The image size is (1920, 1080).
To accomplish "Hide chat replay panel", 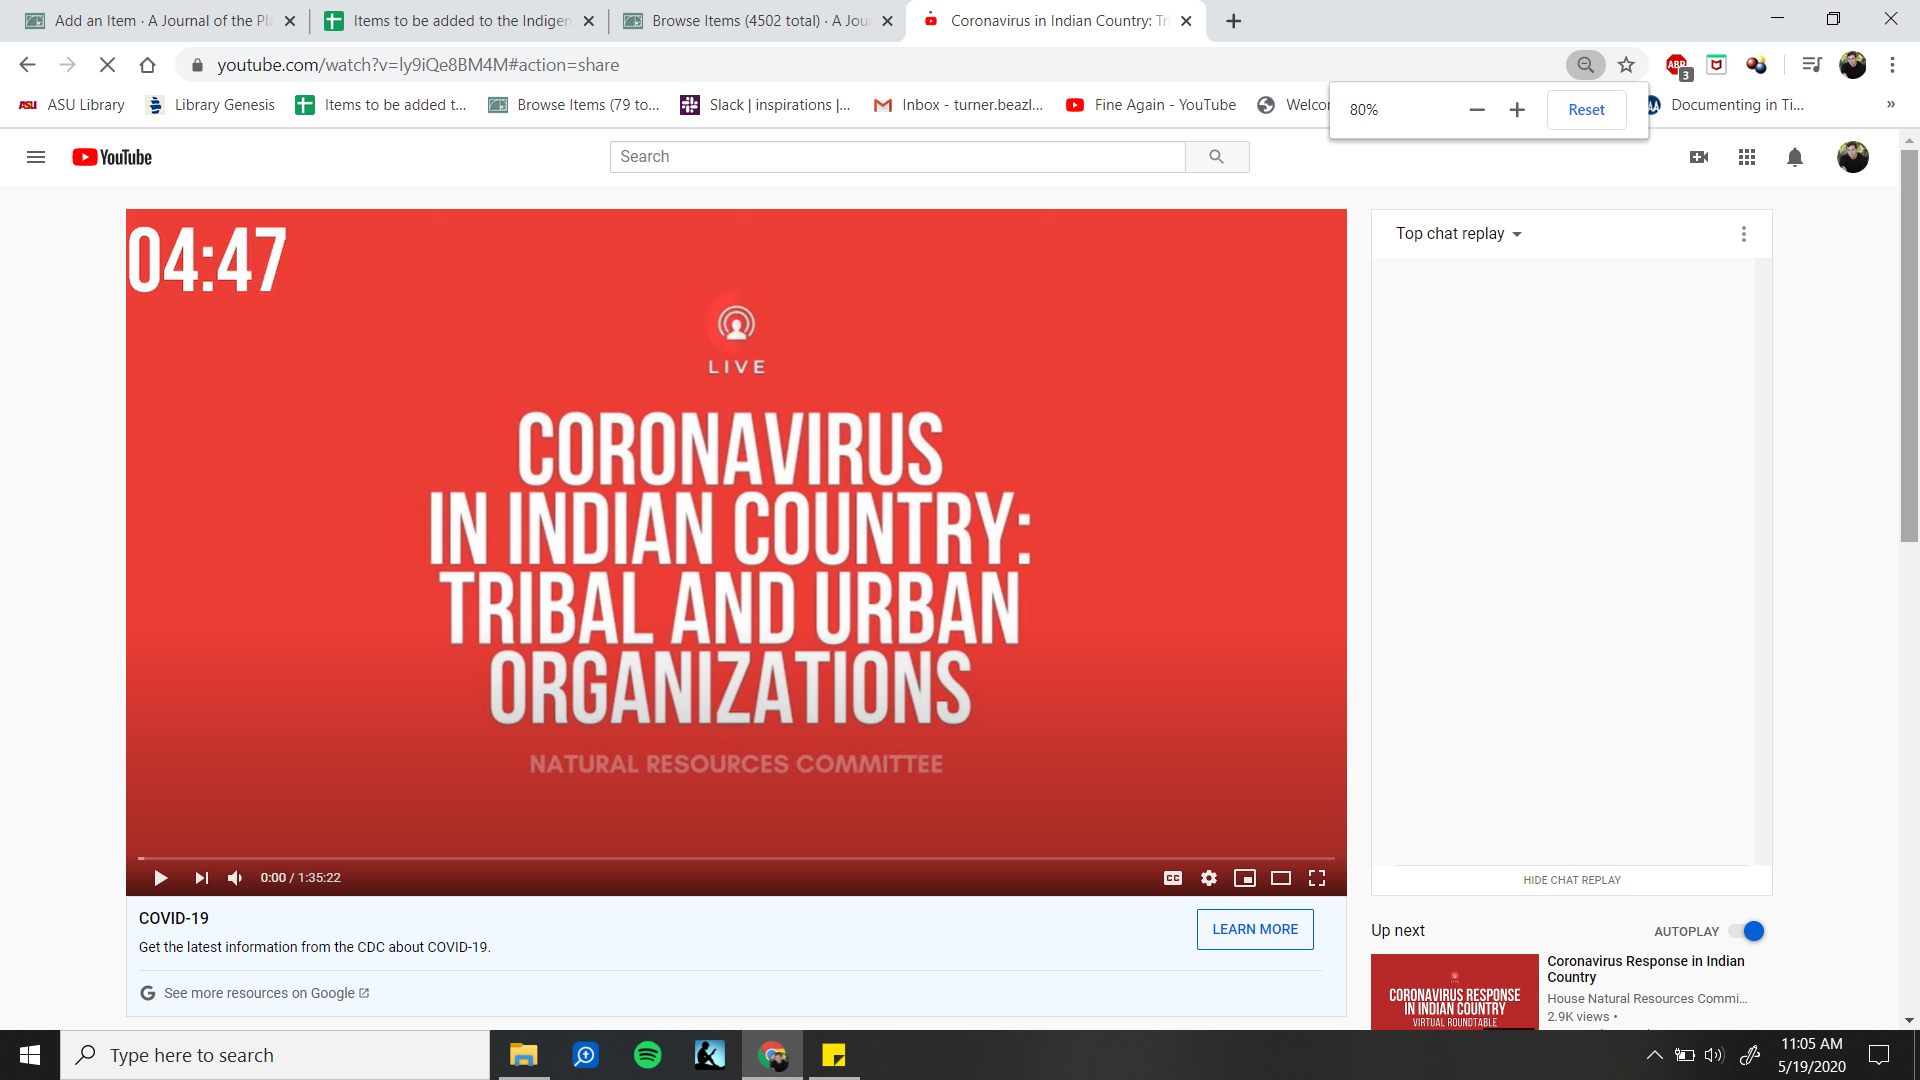I will (1571, 880).
